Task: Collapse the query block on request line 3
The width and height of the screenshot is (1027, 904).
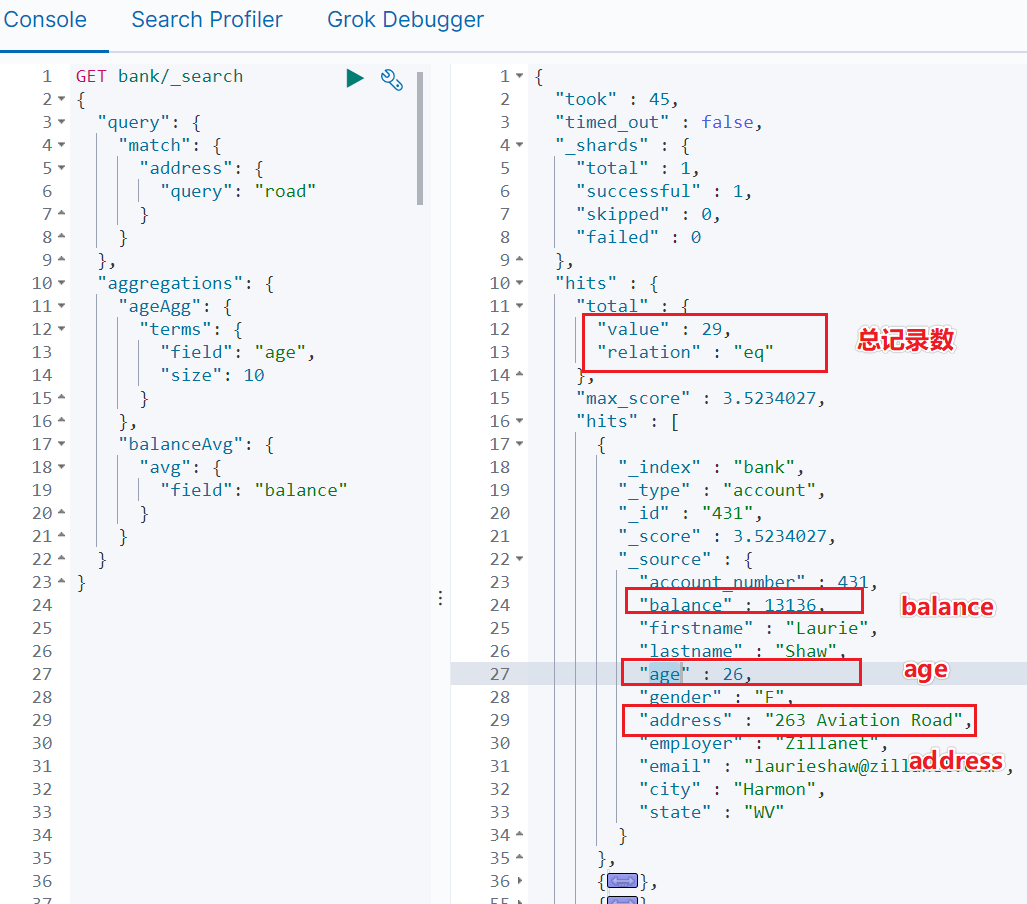Action: coord(62,122)
